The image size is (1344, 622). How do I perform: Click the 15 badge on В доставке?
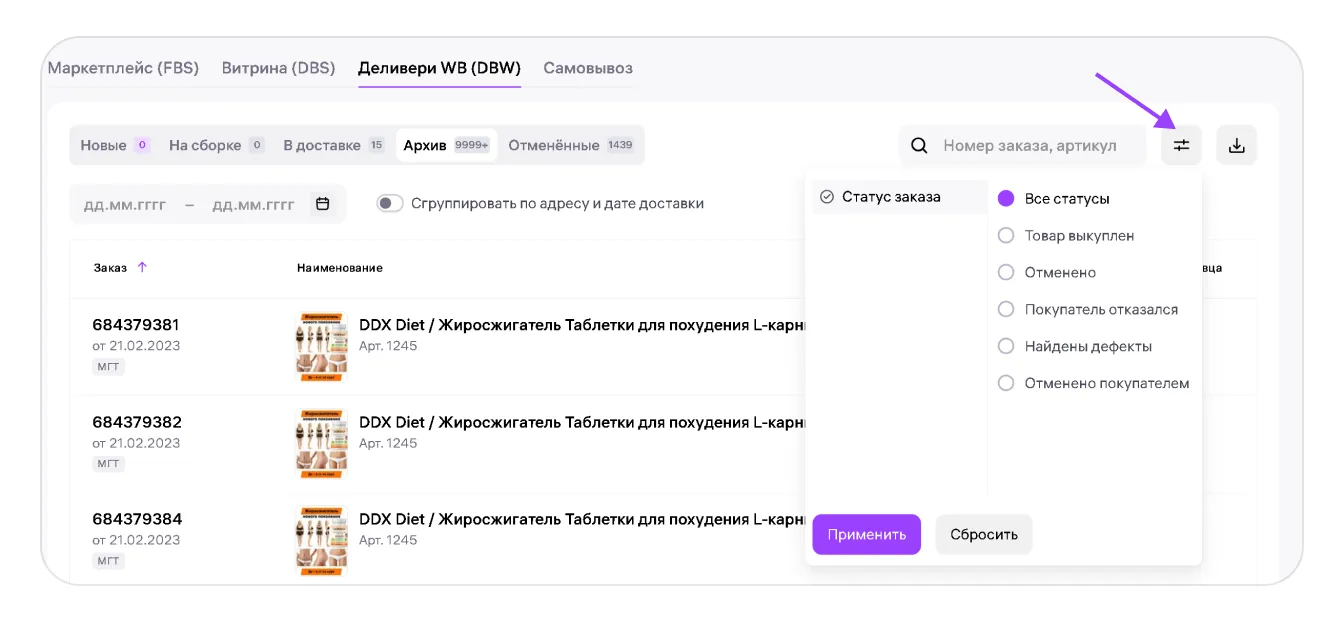point(376,145)
